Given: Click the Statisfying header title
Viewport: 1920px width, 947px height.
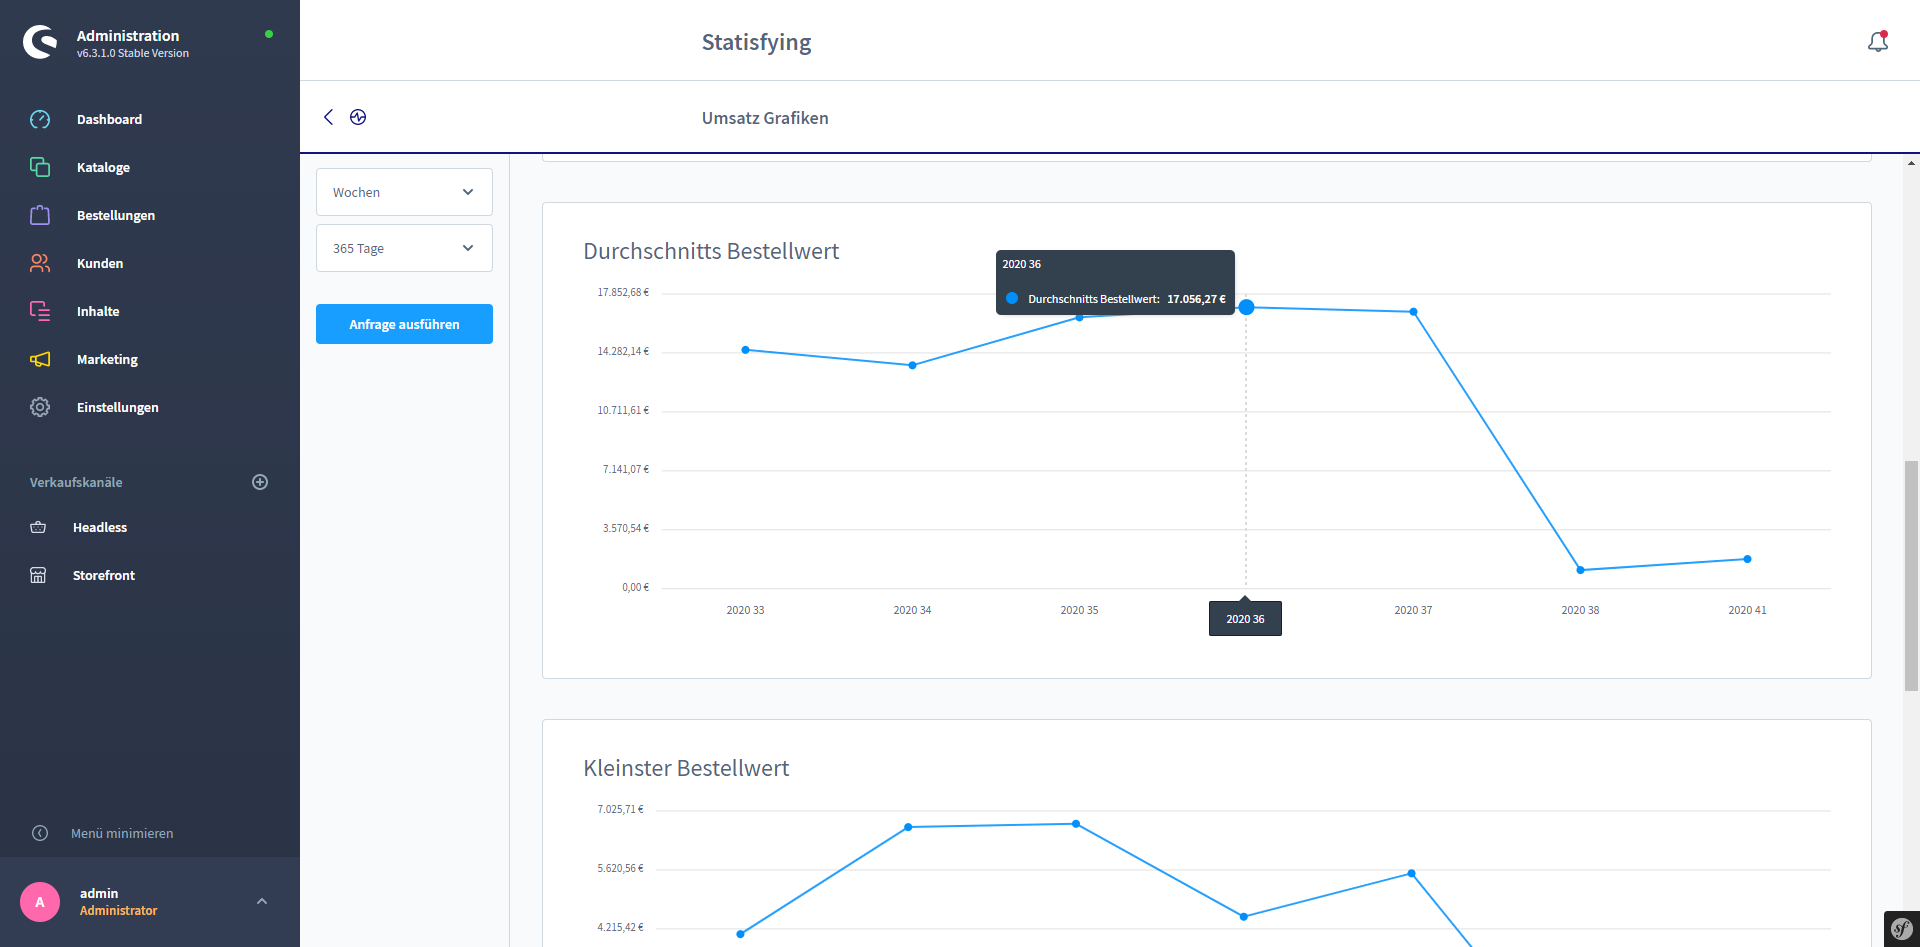Looking at the screenshot, I should pos(756,42).
